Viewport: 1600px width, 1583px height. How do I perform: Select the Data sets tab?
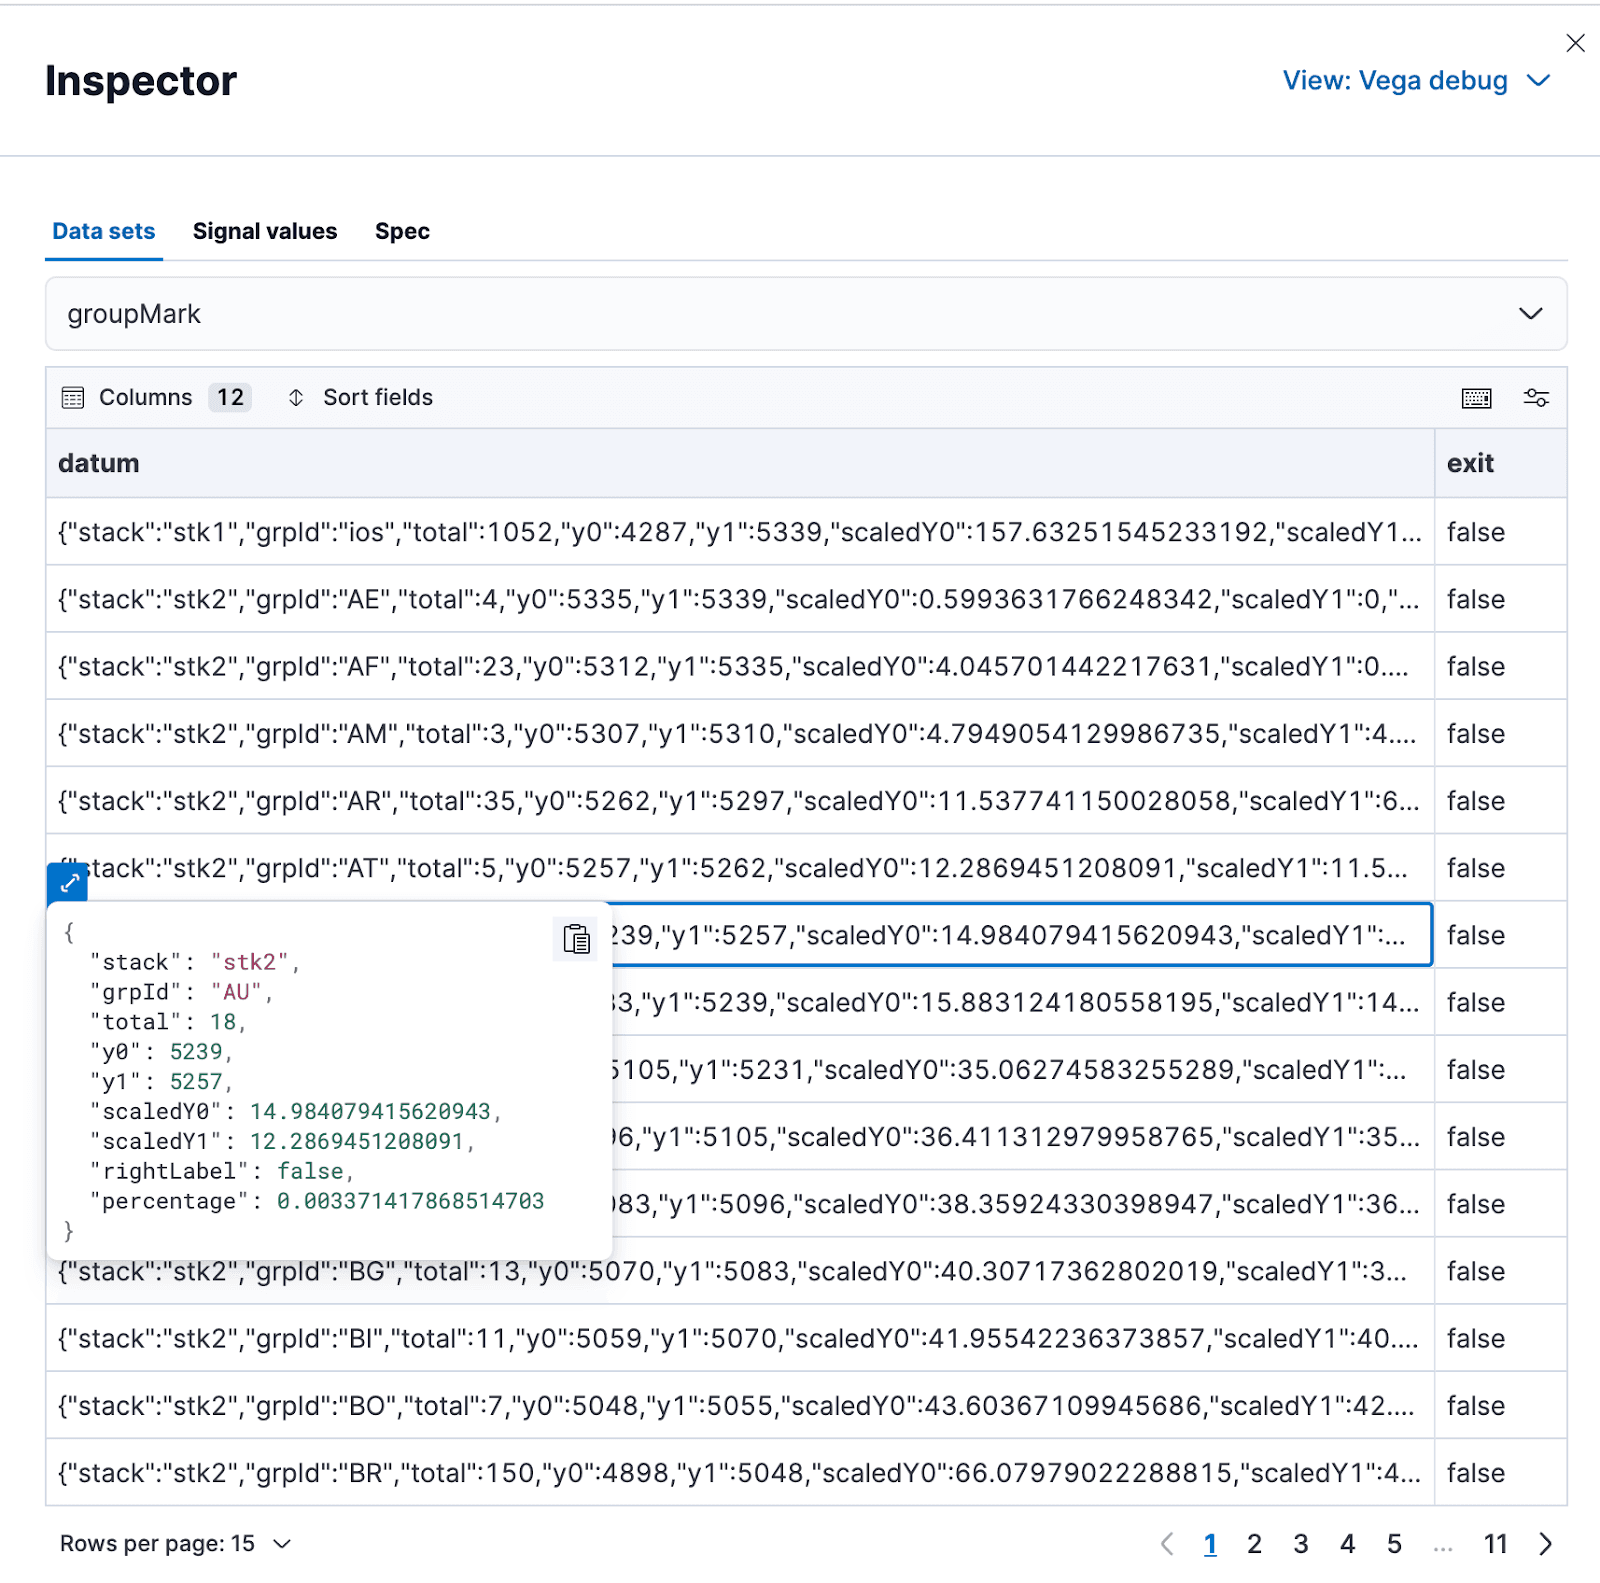(x=103, y=231)
